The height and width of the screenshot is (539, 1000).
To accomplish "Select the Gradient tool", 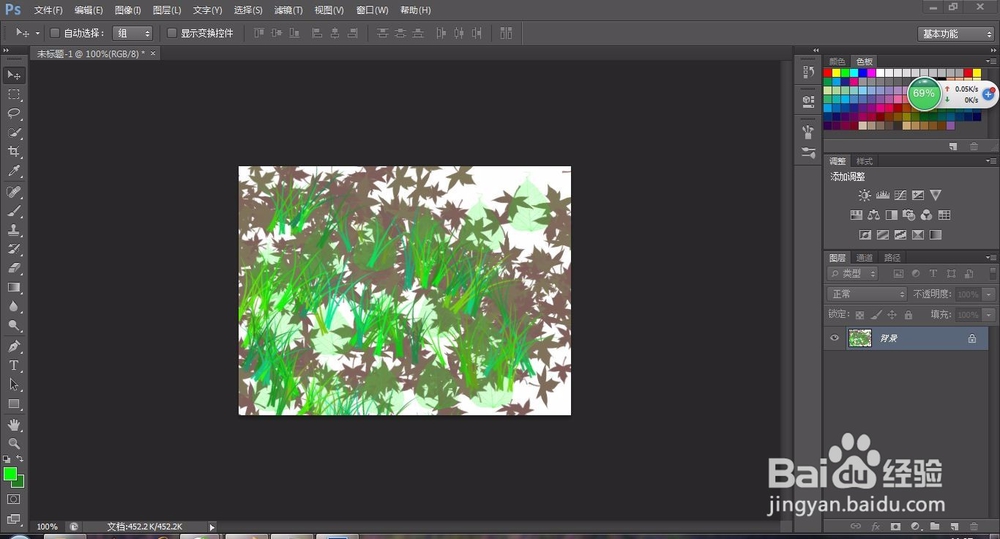I will tap(14, 288).
